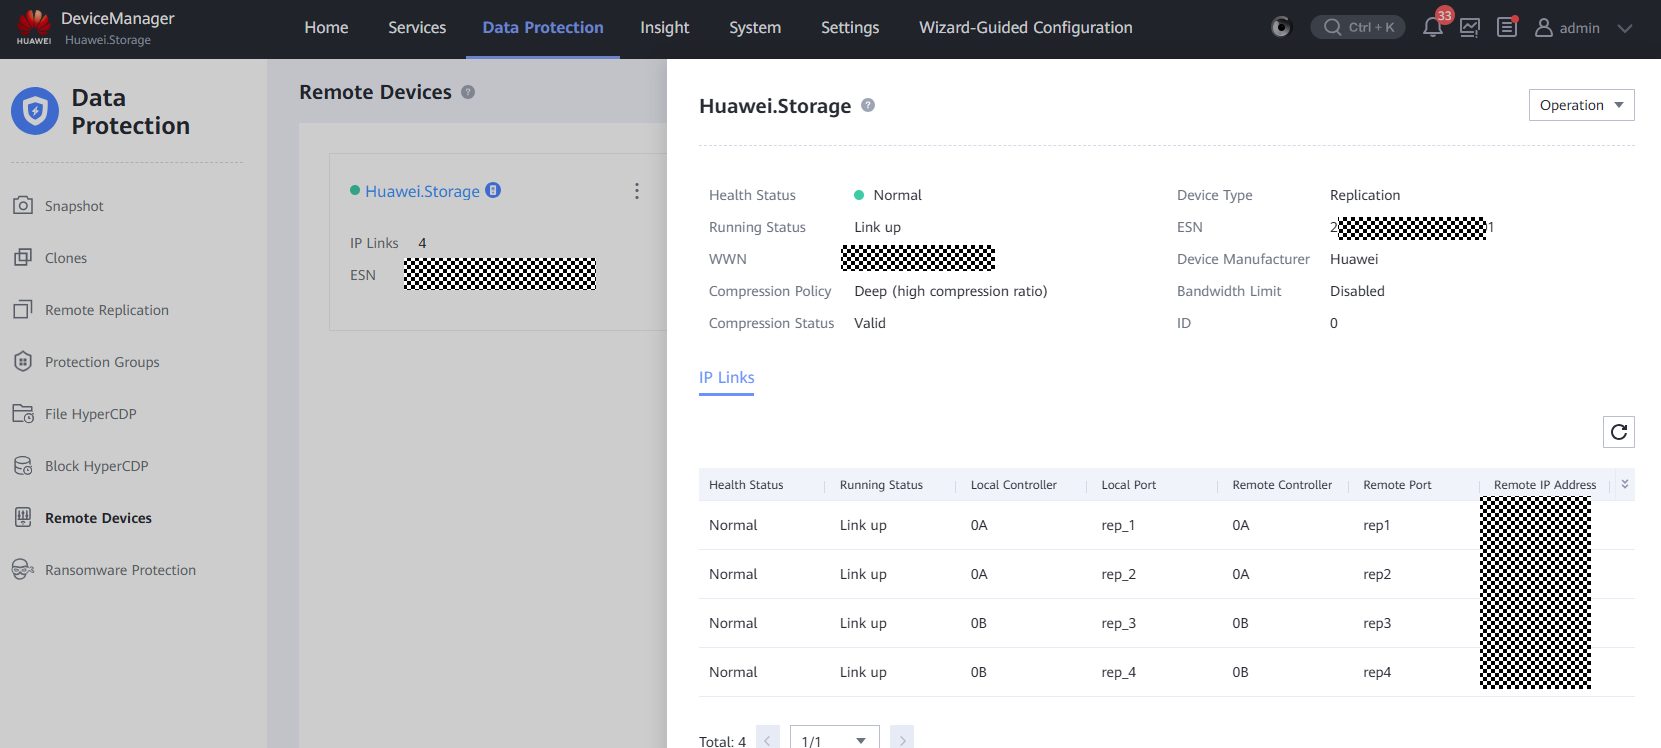The image size is (1661, 748).
Task: Go to the previous page of IP links
Action: 768,739
